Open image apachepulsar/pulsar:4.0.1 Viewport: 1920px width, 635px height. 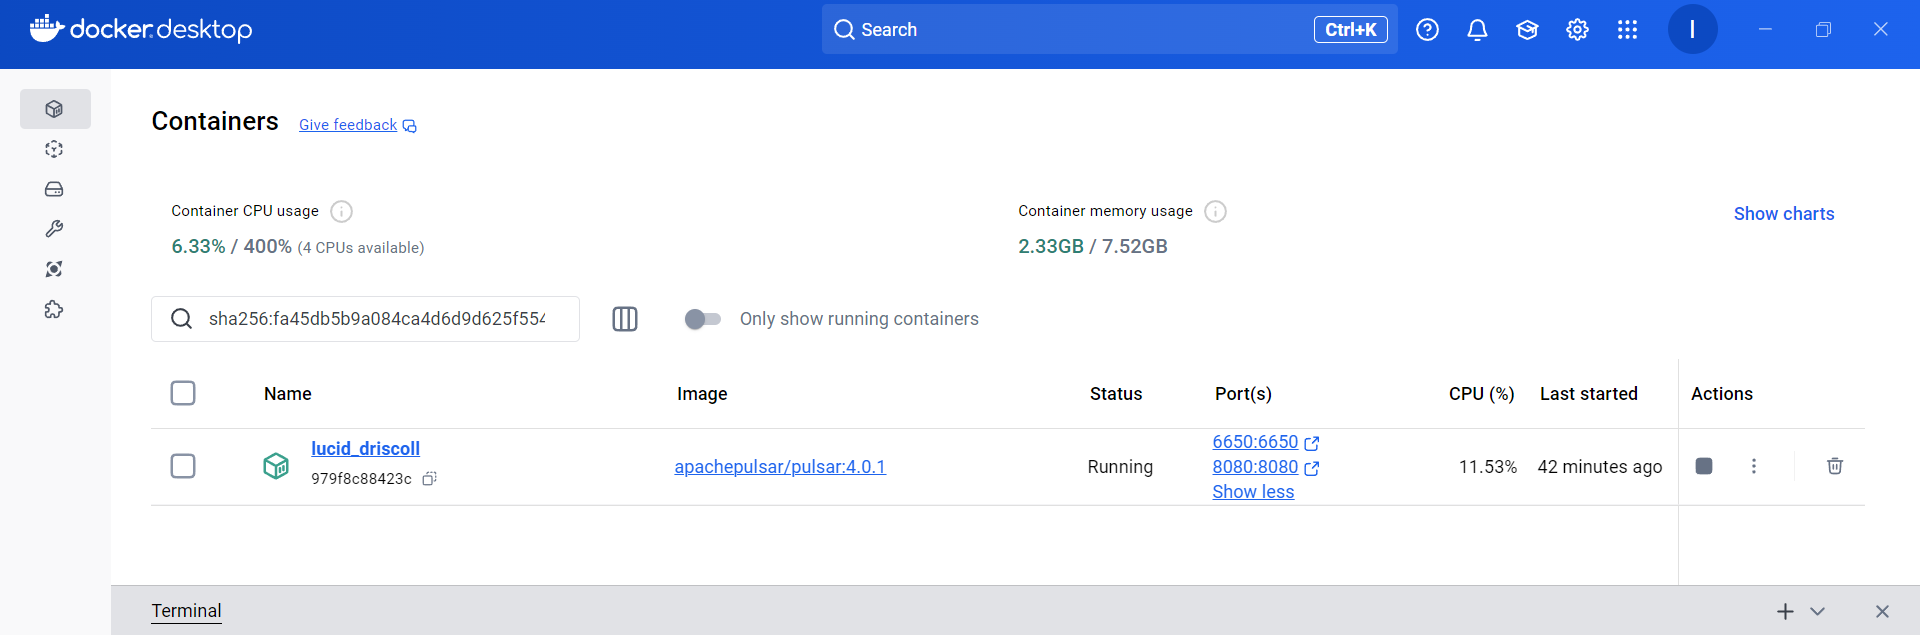click(x=780, y=467)
